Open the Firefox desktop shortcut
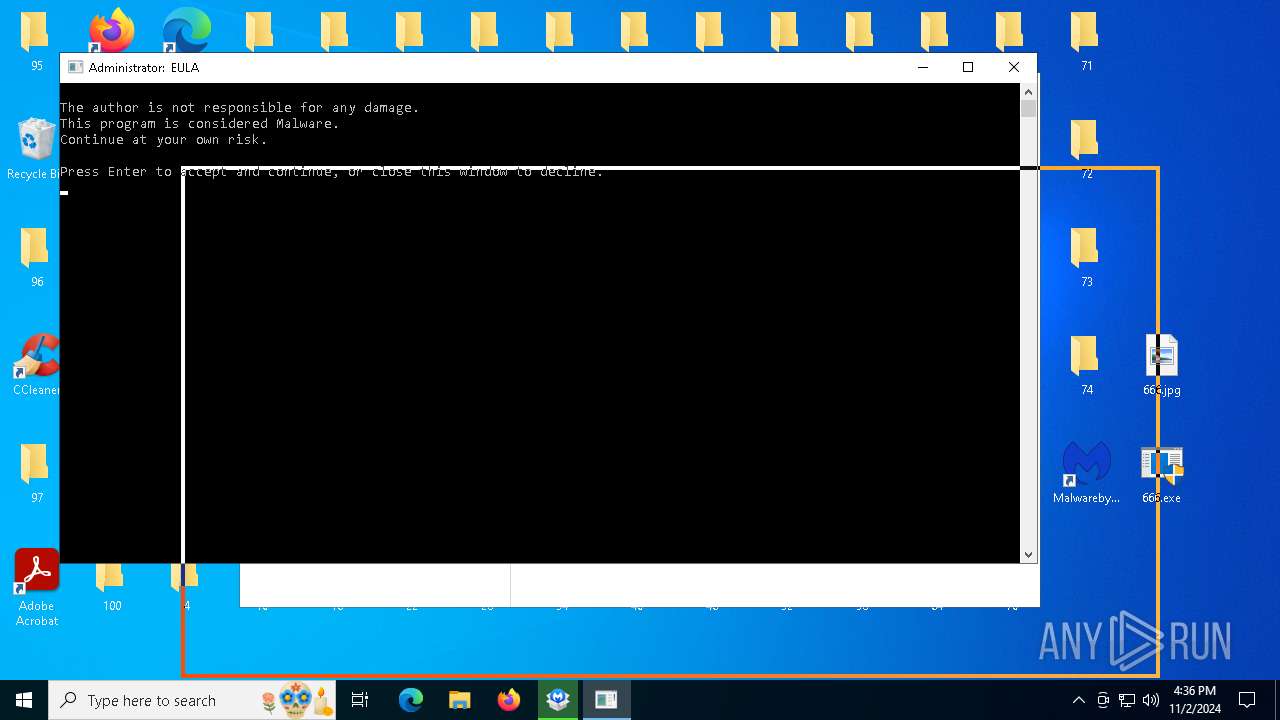 coord(111,32)
